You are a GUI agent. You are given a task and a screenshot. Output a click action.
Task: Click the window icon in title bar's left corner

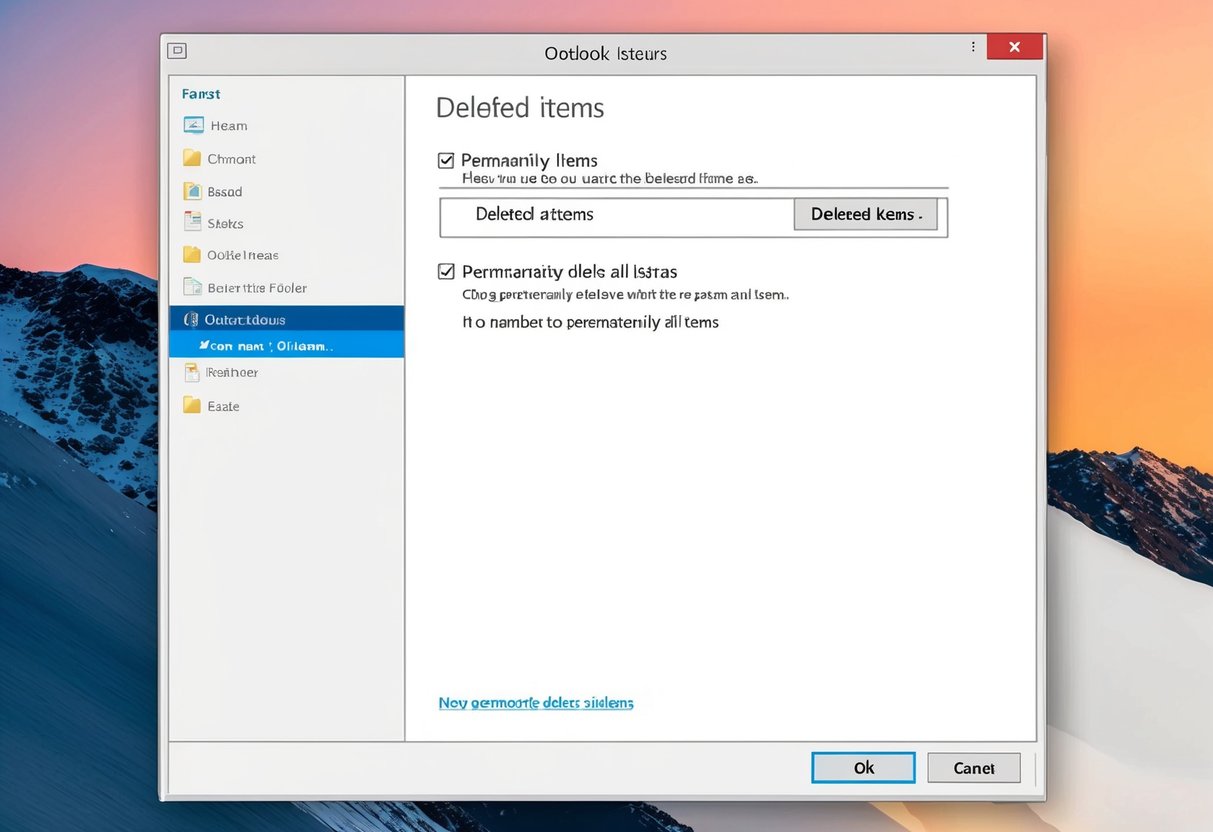tap(177, 50)
